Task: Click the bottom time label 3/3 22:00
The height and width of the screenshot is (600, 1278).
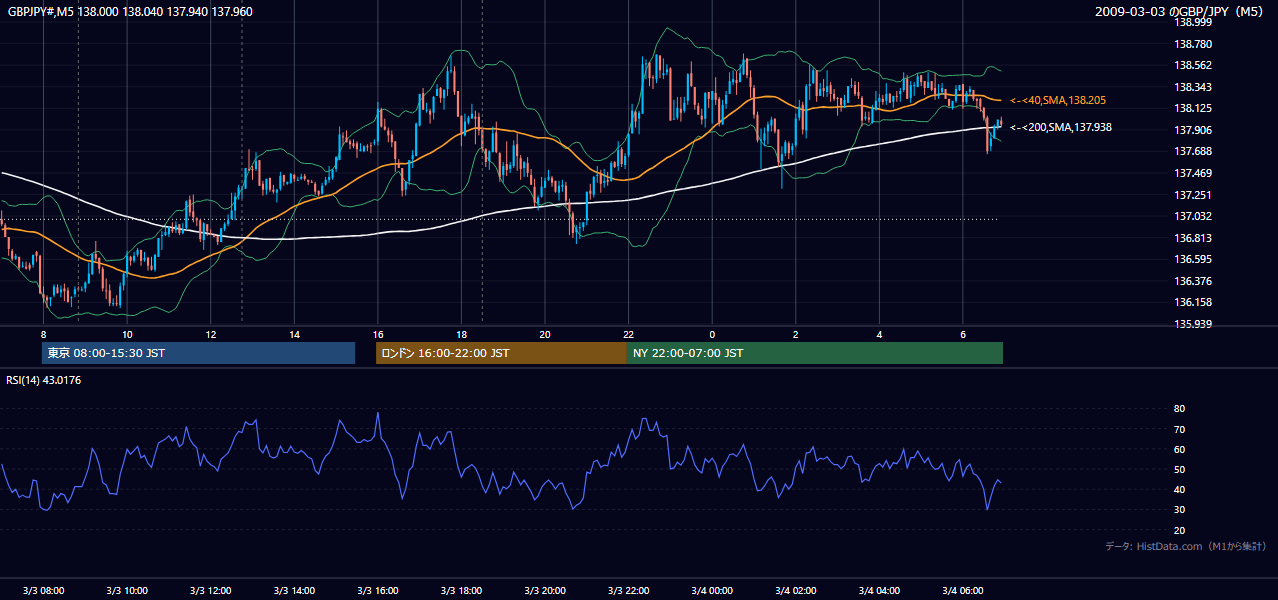Action: [628, 590]
